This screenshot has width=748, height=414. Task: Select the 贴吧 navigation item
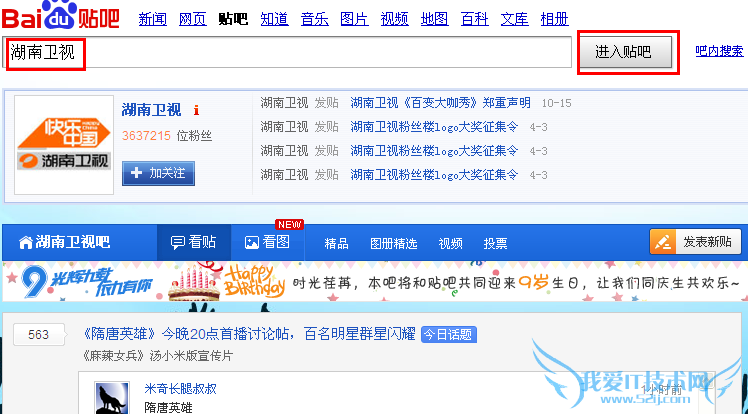[233, 19]
